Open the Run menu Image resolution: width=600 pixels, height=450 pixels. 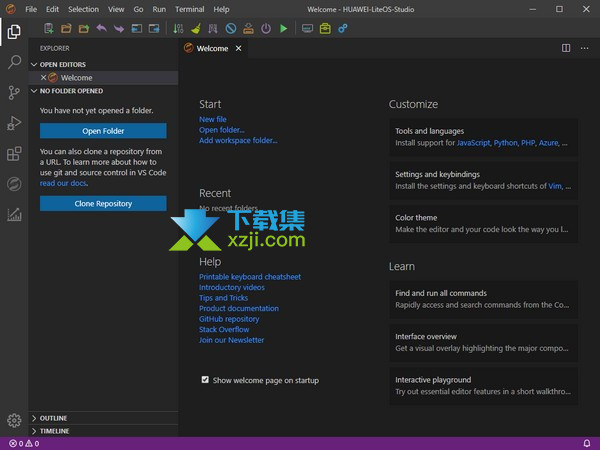[x=159, y=9]
